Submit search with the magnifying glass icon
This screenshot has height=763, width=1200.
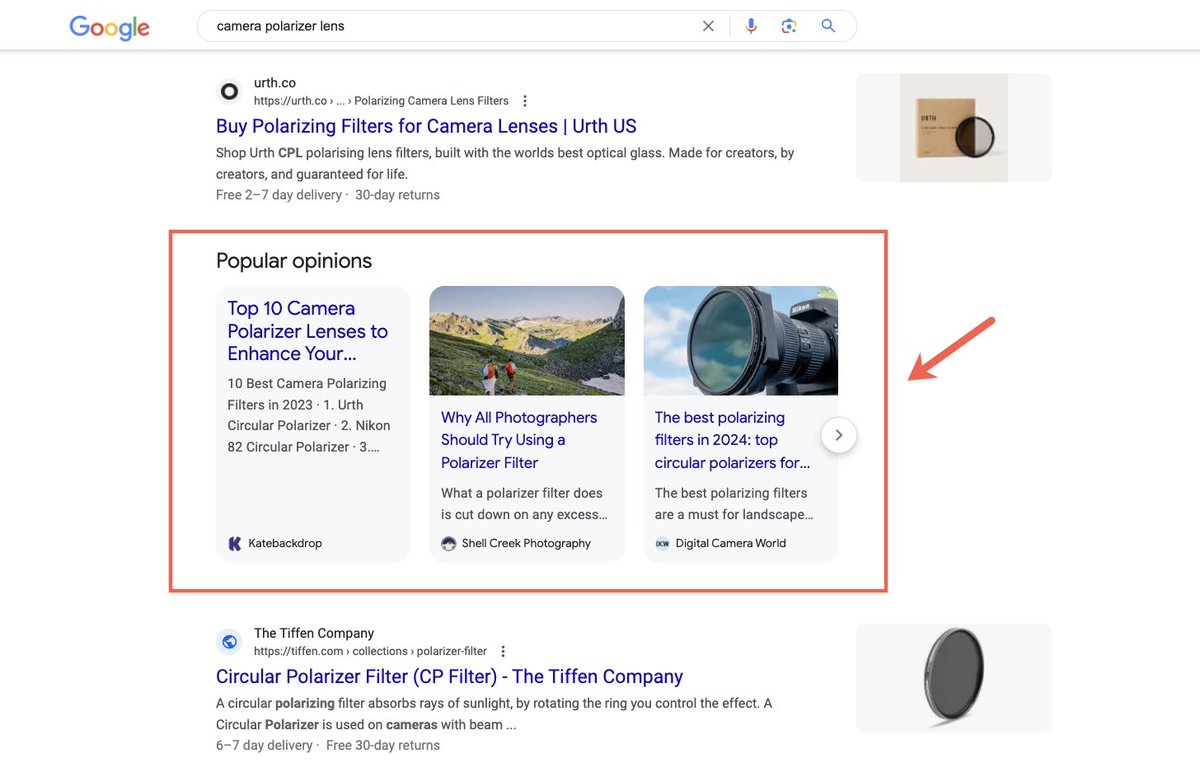tap(828, 26)
